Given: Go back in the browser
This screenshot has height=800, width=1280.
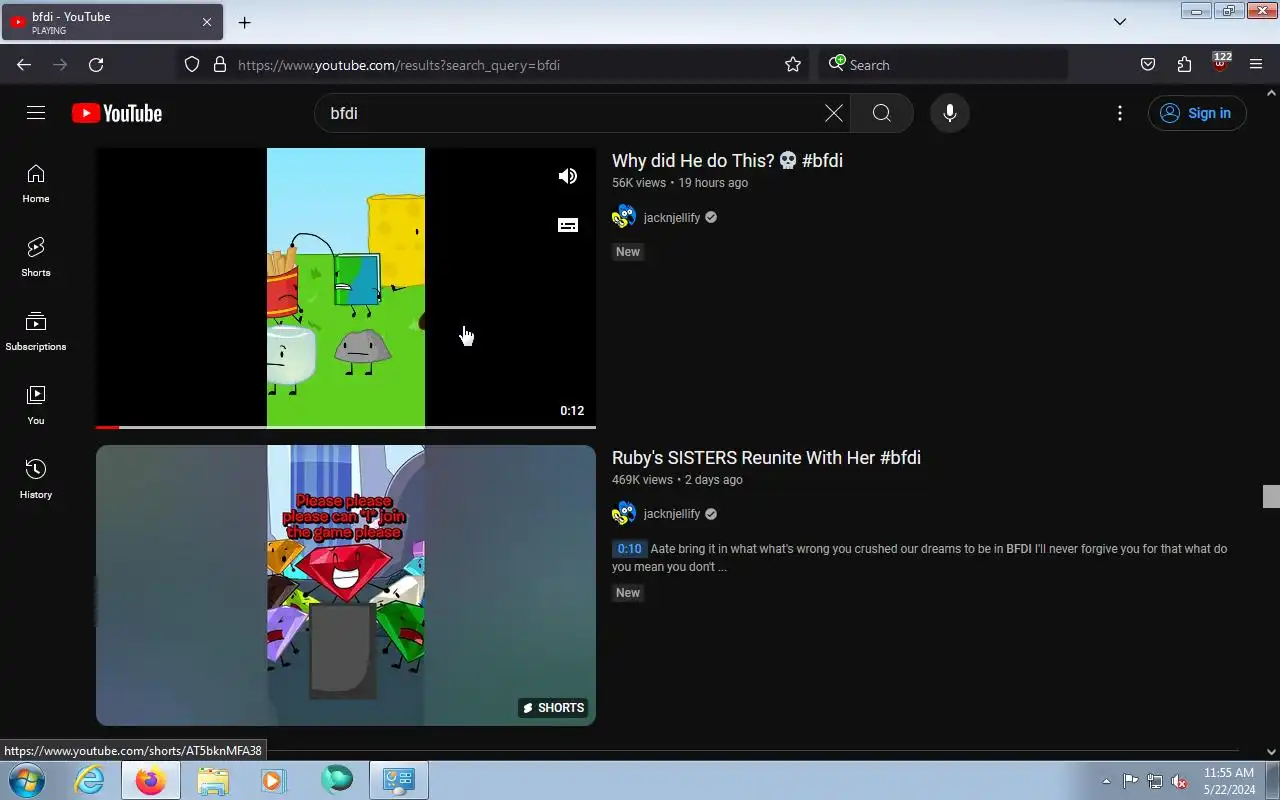Looking at the screenshot, I should coord(24,65).
